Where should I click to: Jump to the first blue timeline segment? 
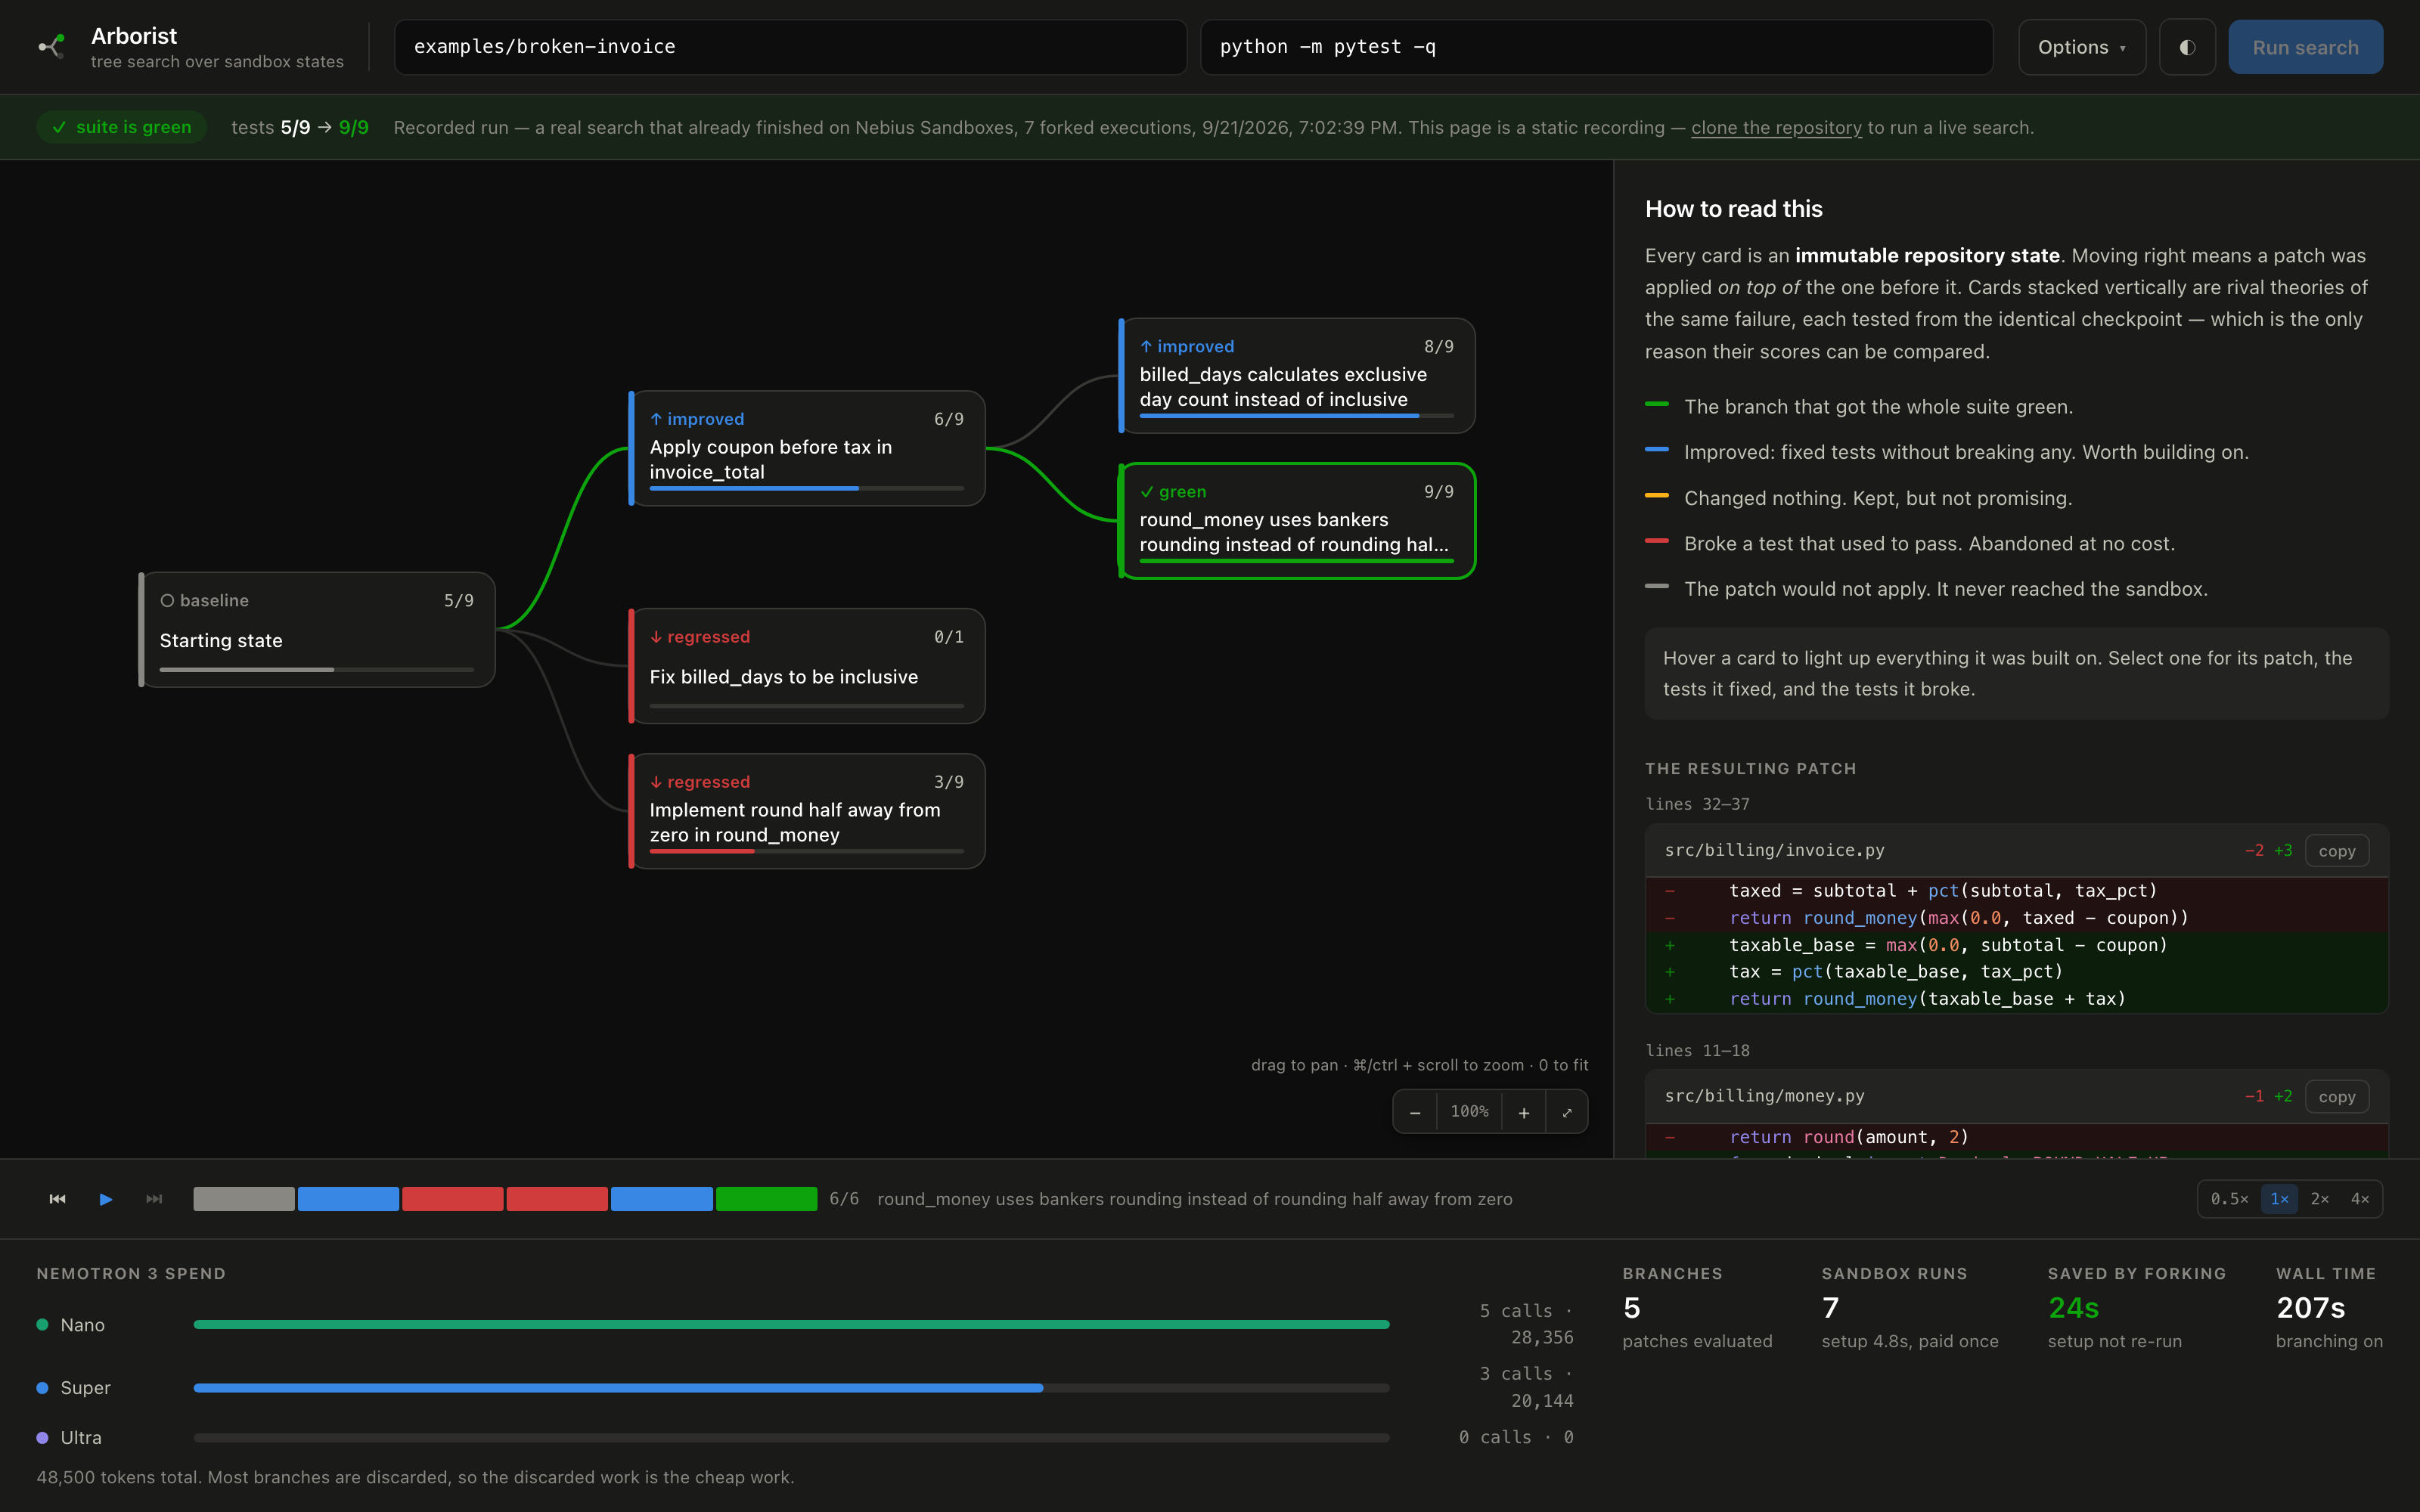click(348, 1199)
